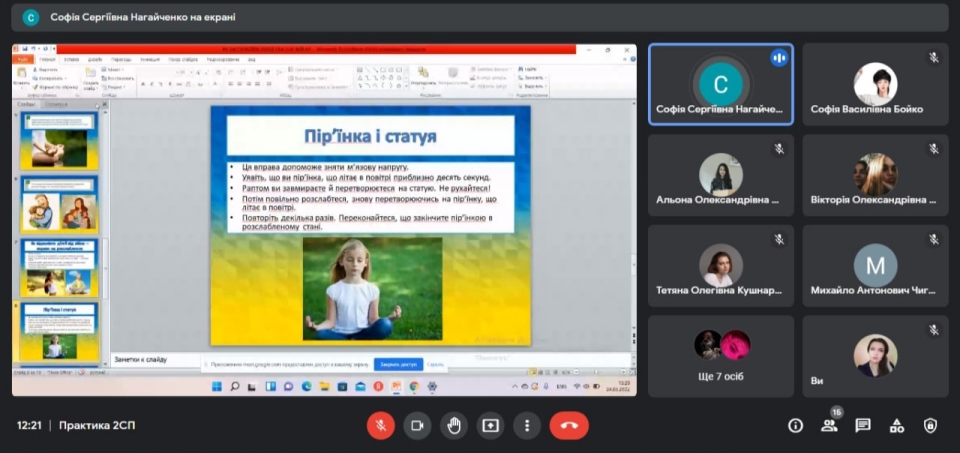Viewport: 960px width, 453px height.
Task: Switch to the "Структура" tab in slide panel
Action: 57,103
